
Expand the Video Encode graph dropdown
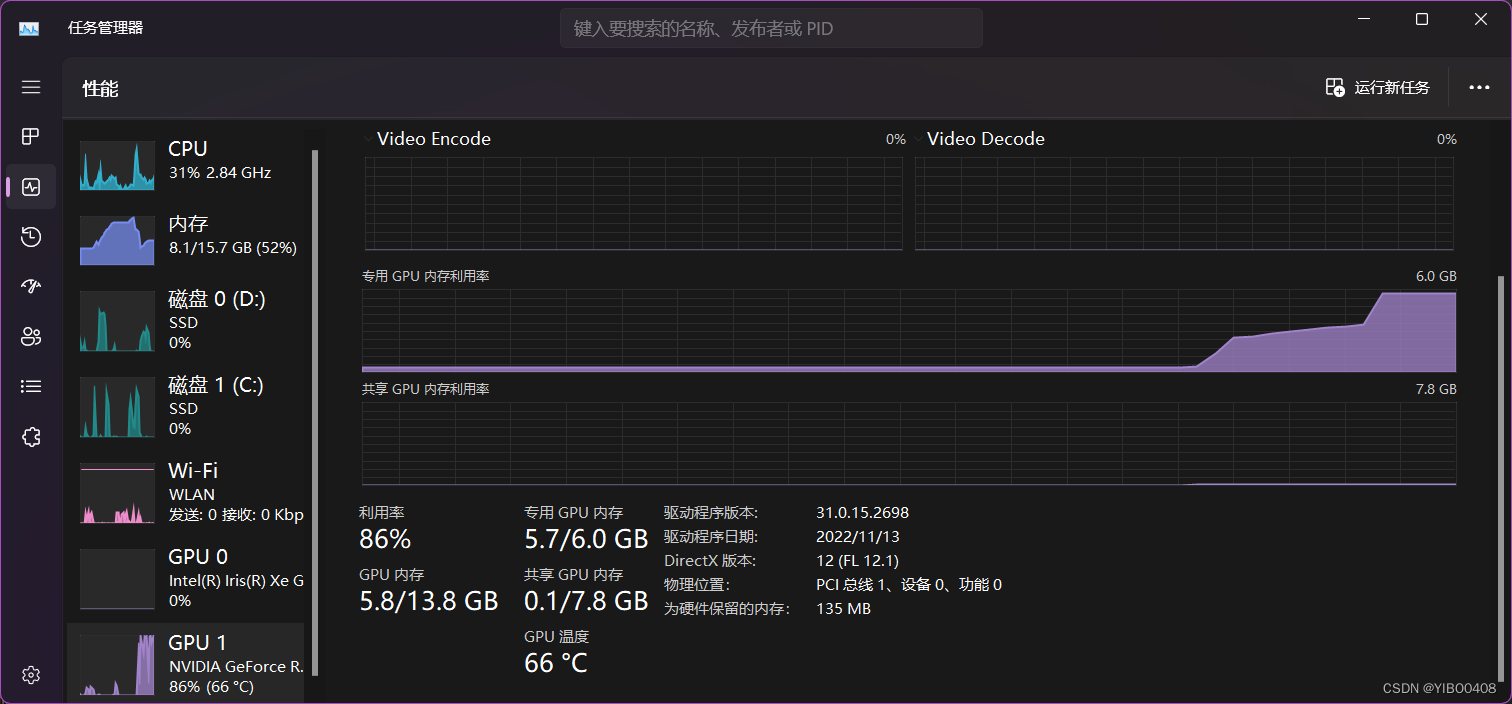point(368,138)
